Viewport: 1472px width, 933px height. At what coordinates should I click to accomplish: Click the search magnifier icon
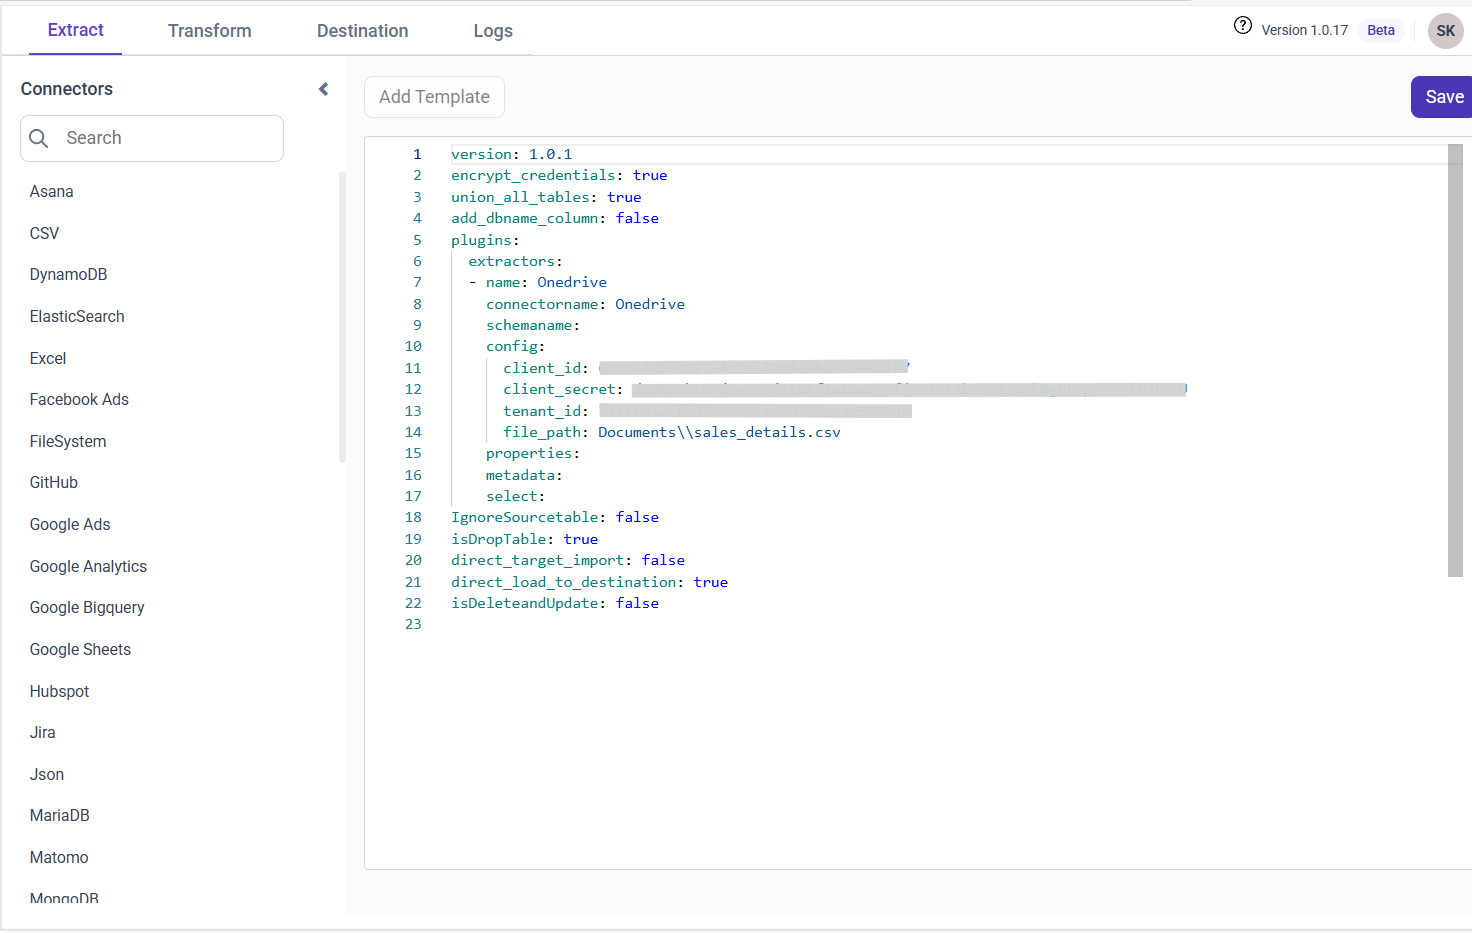[39, 138]
